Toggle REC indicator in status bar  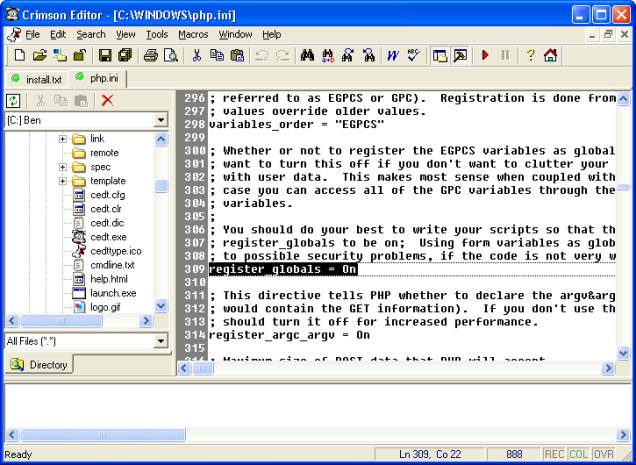(554, 454)
